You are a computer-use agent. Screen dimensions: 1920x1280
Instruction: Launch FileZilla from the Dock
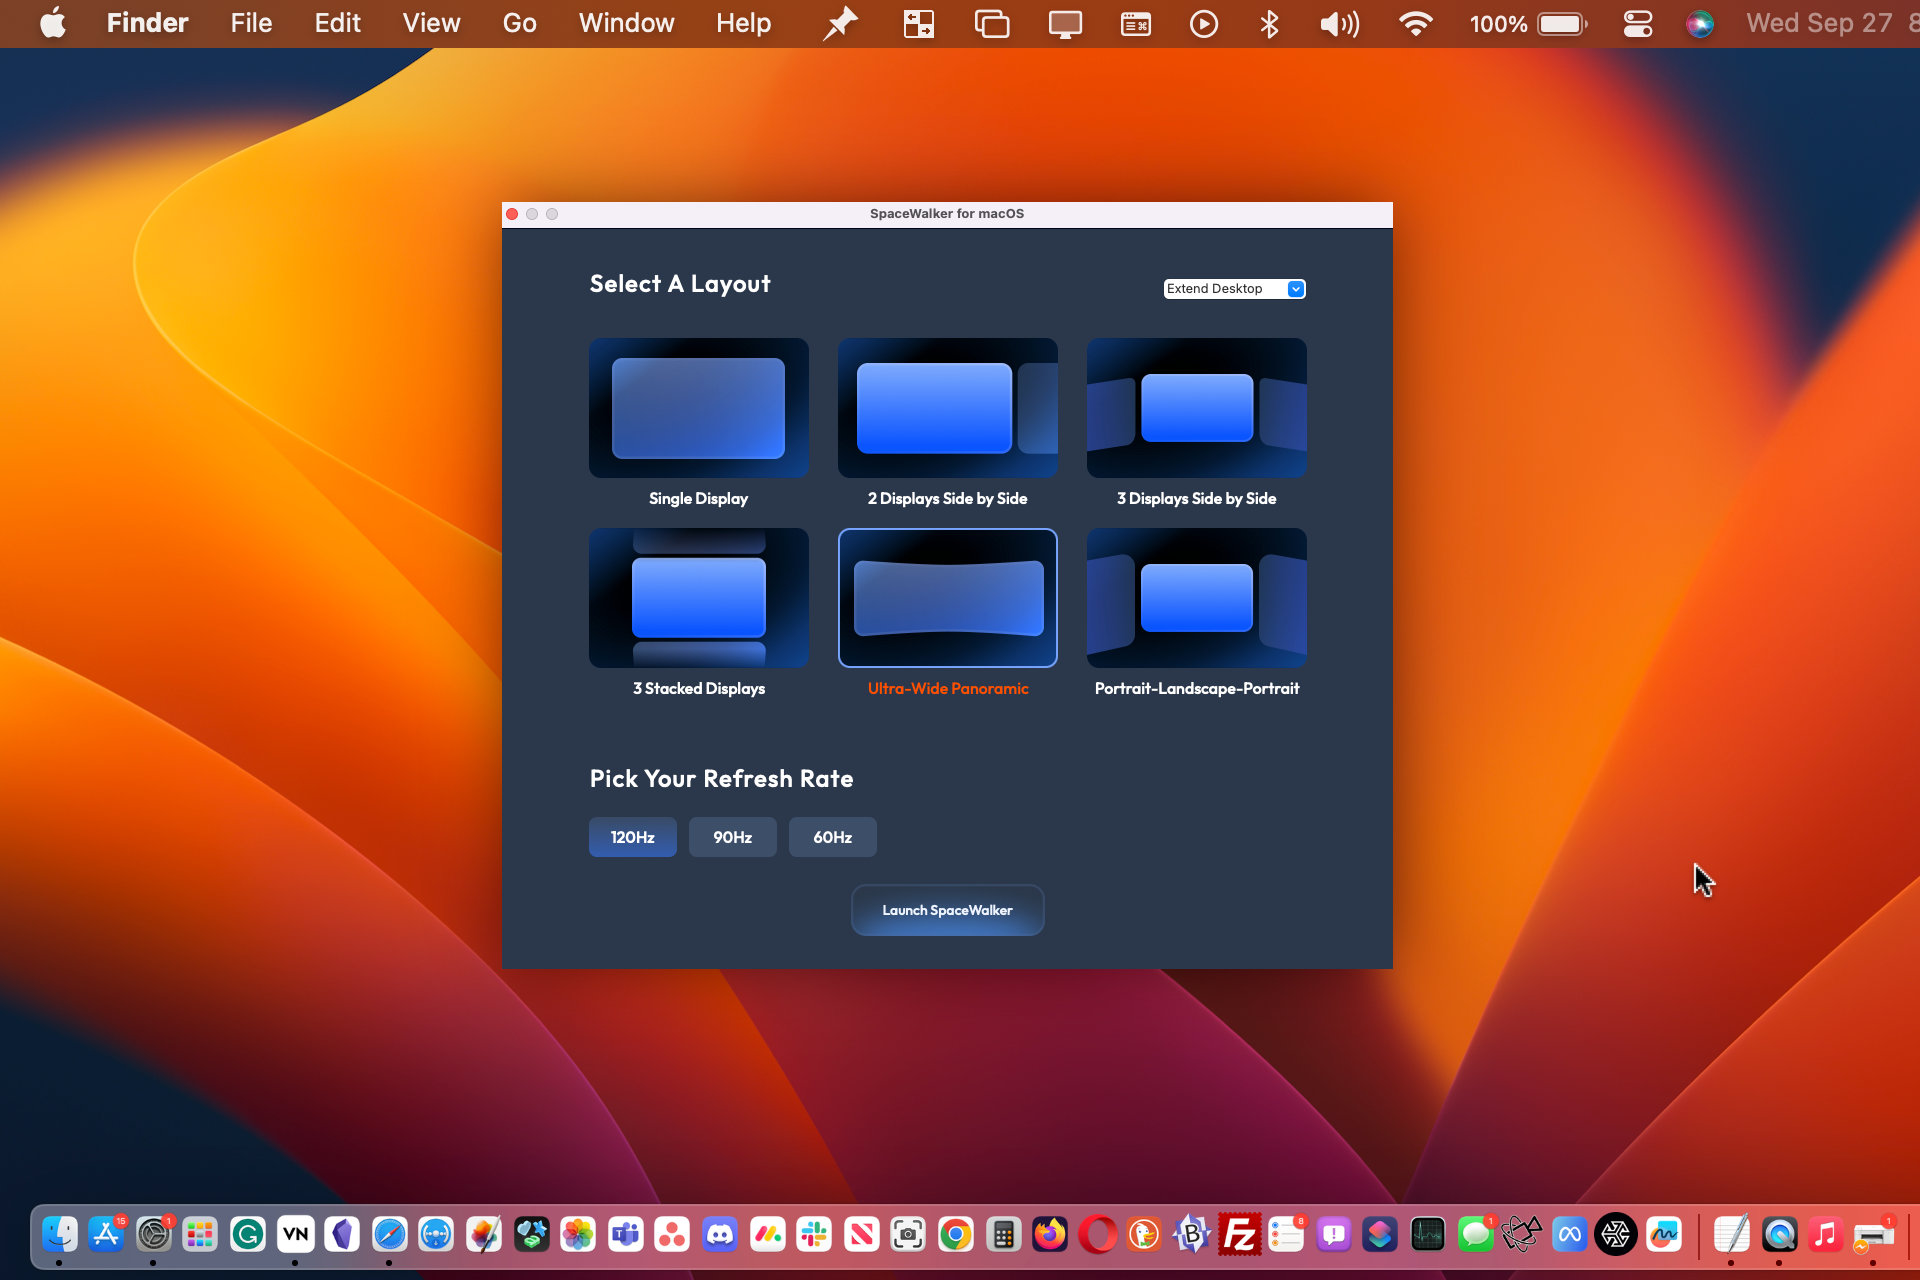click(1239, 1235)
